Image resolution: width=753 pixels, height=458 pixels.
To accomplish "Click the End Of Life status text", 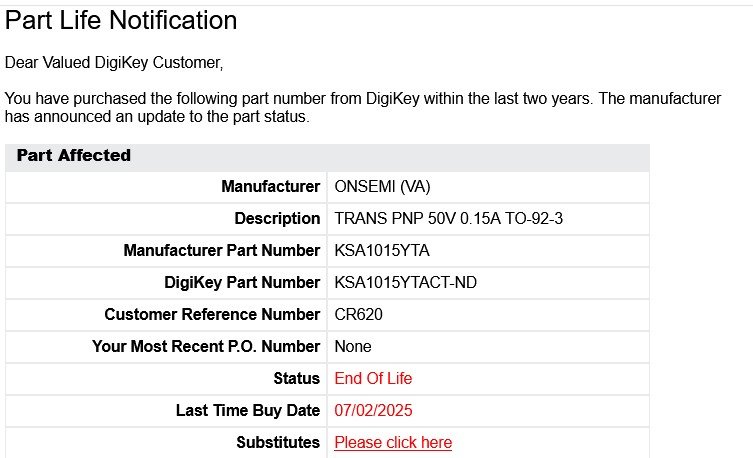I will tap(373, 378).
